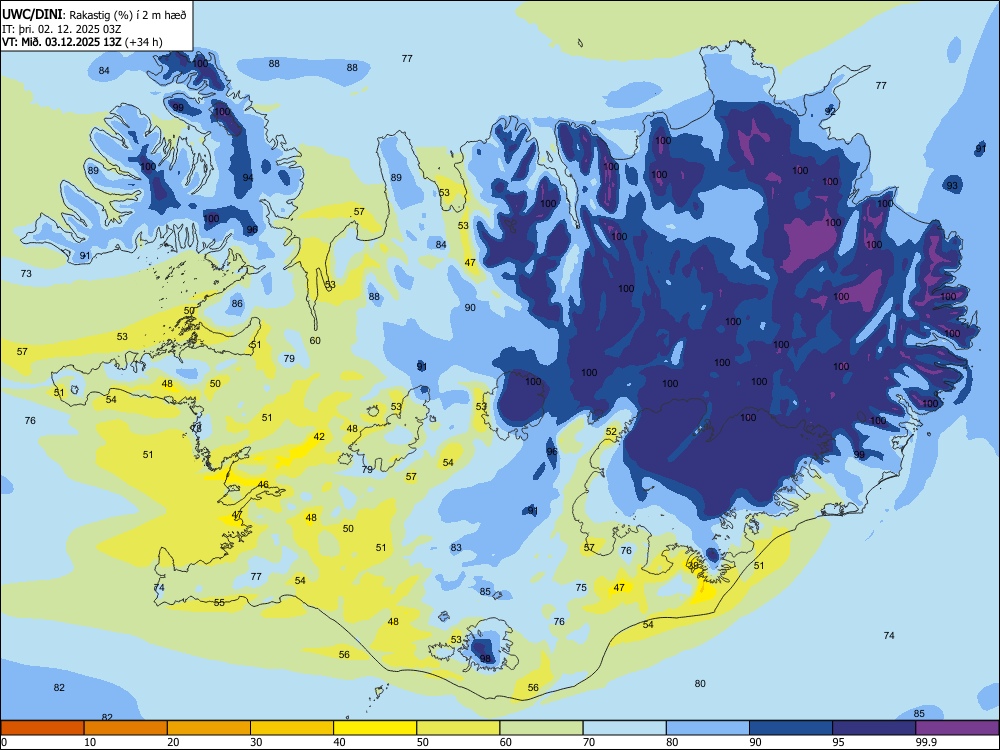Click the medium blue 80–90 legend swatch
The image size is (1000, 750).
tap(708, 728)
